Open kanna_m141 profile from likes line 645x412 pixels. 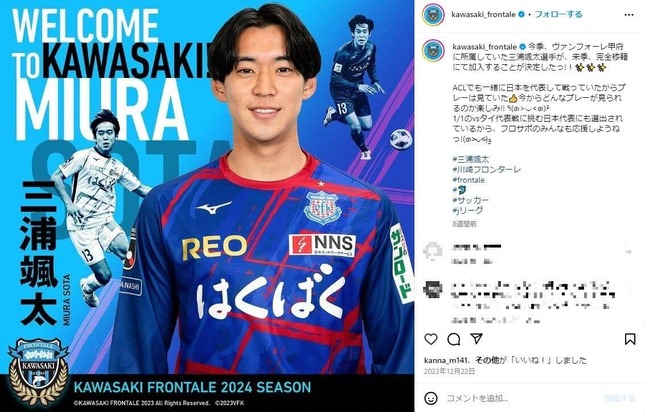coord(445,360)
